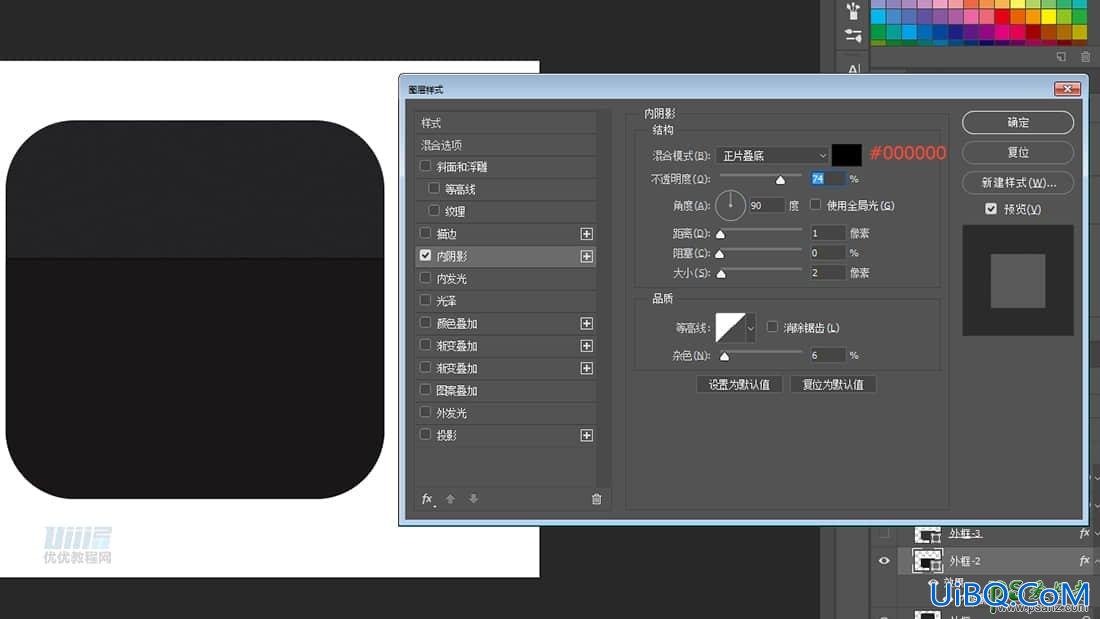Click 复位为默认值 button
This screenshot has height=619, width=1100.
(833, 385)
